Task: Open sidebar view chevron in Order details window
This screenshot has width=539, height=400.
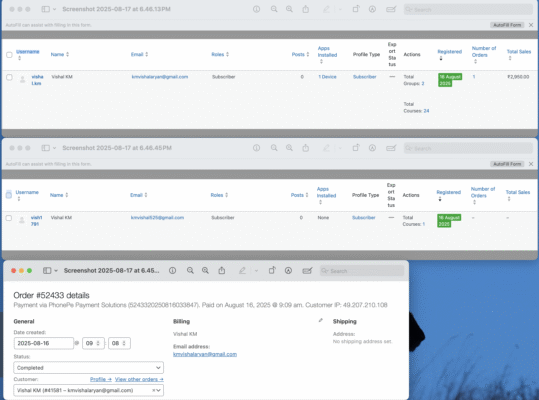Action: (x=56, y=271)
